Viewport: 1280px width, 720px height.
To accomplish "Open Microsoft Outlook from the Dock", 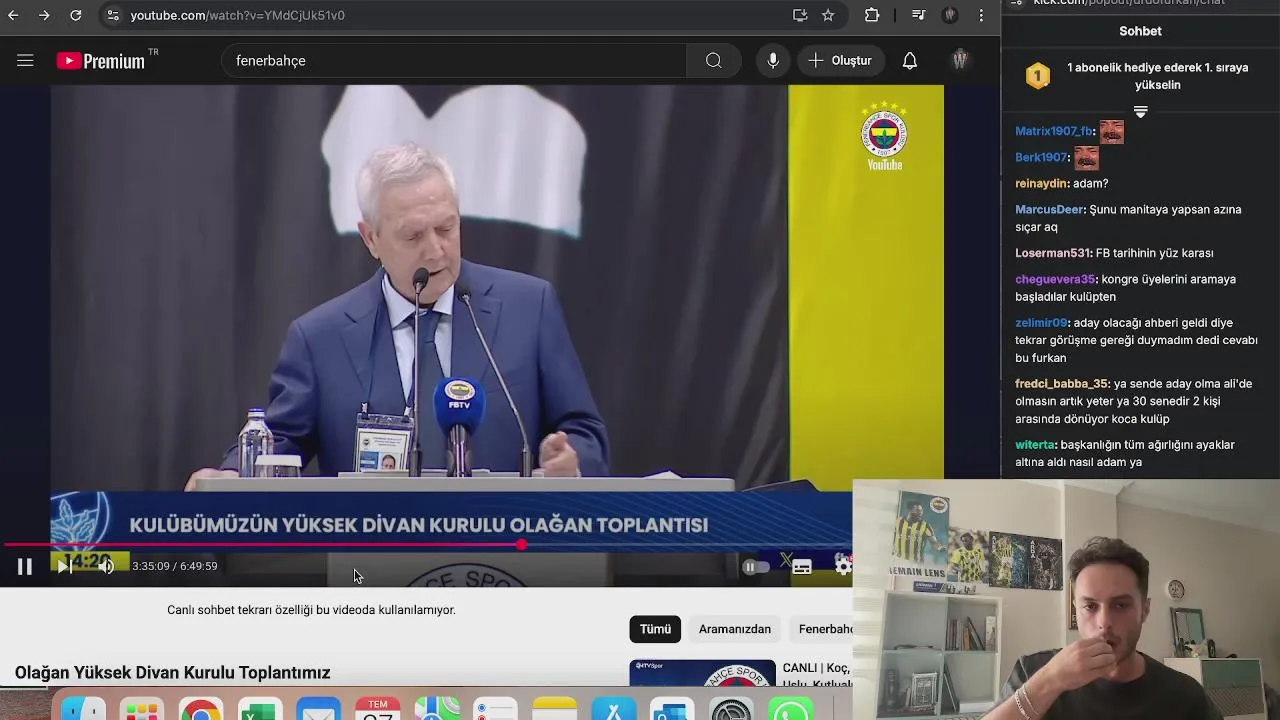I will click(x=672, y=708).
